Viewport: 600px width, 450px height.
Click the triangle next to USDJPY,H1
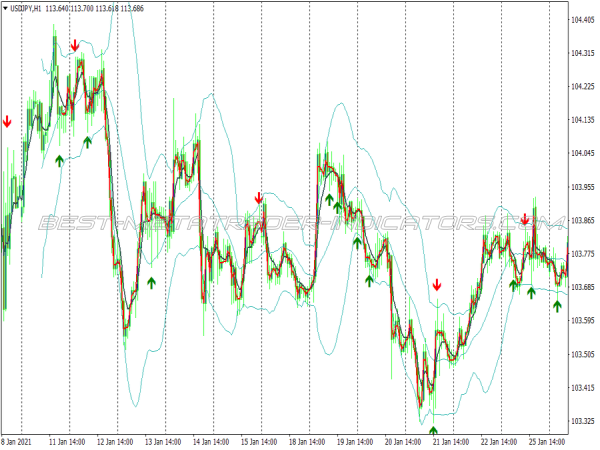5,8
